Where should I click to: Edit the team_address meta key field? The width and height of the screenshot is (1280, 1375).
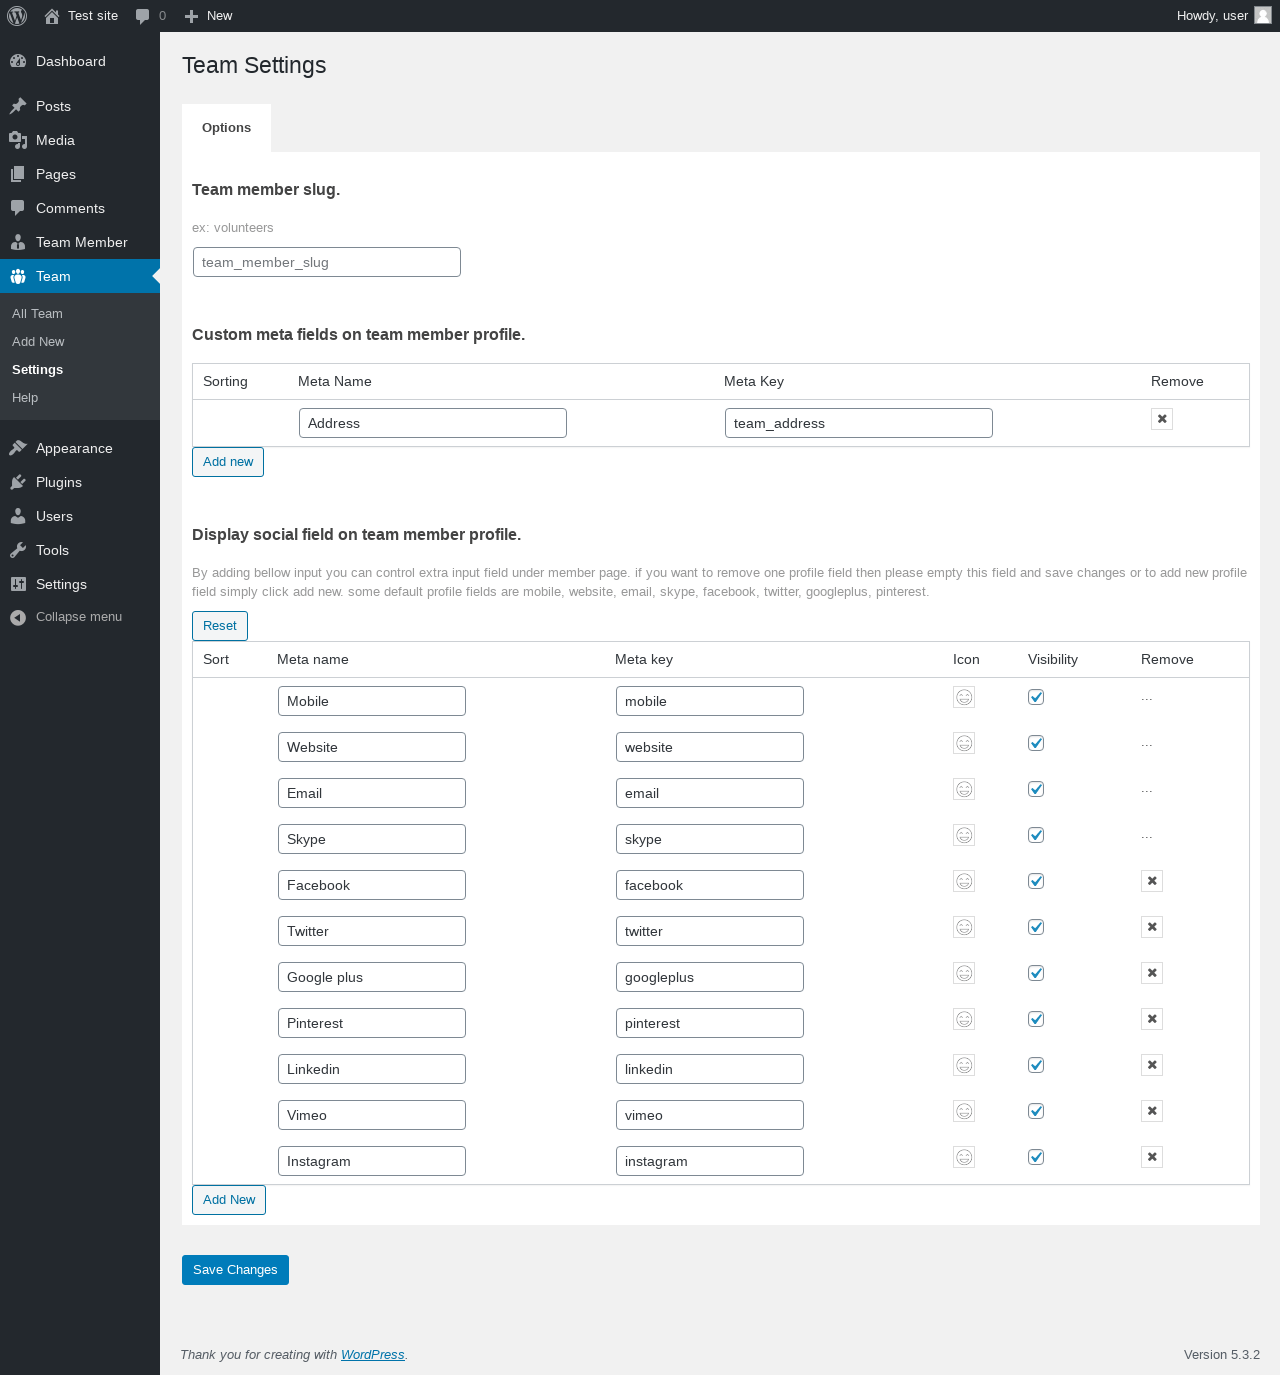click(x=859, y=423)
